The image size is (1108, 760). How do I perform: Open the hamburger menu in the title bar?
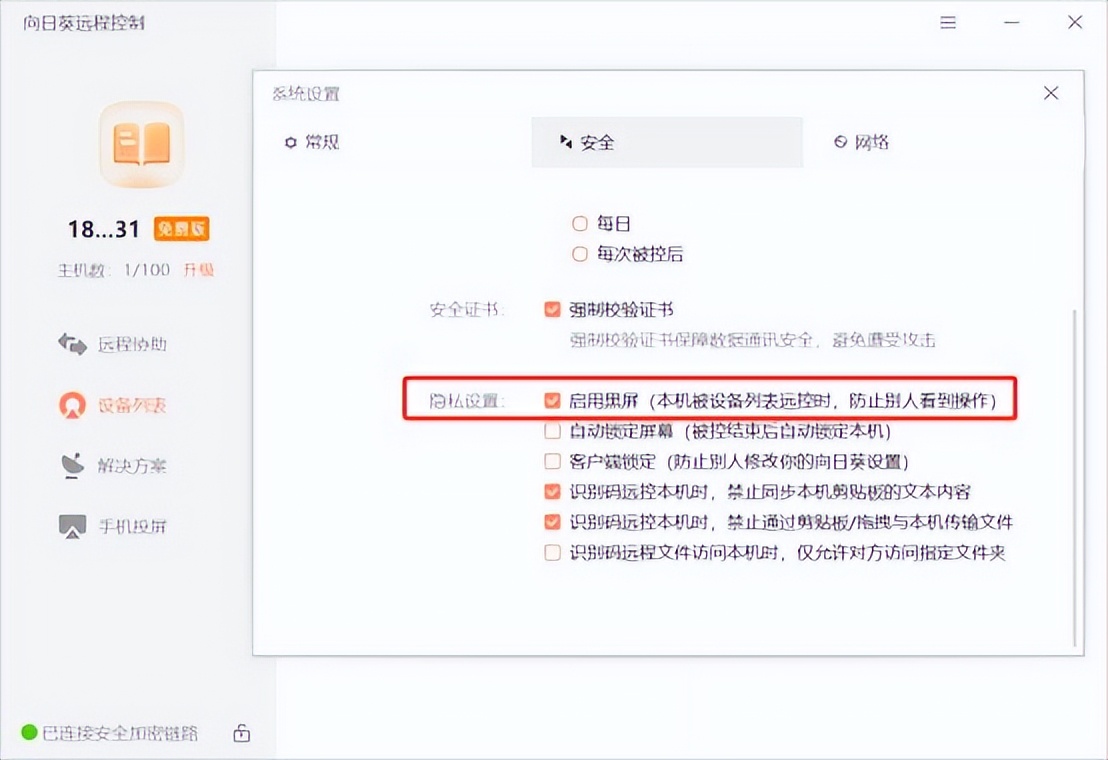[946, 22]
